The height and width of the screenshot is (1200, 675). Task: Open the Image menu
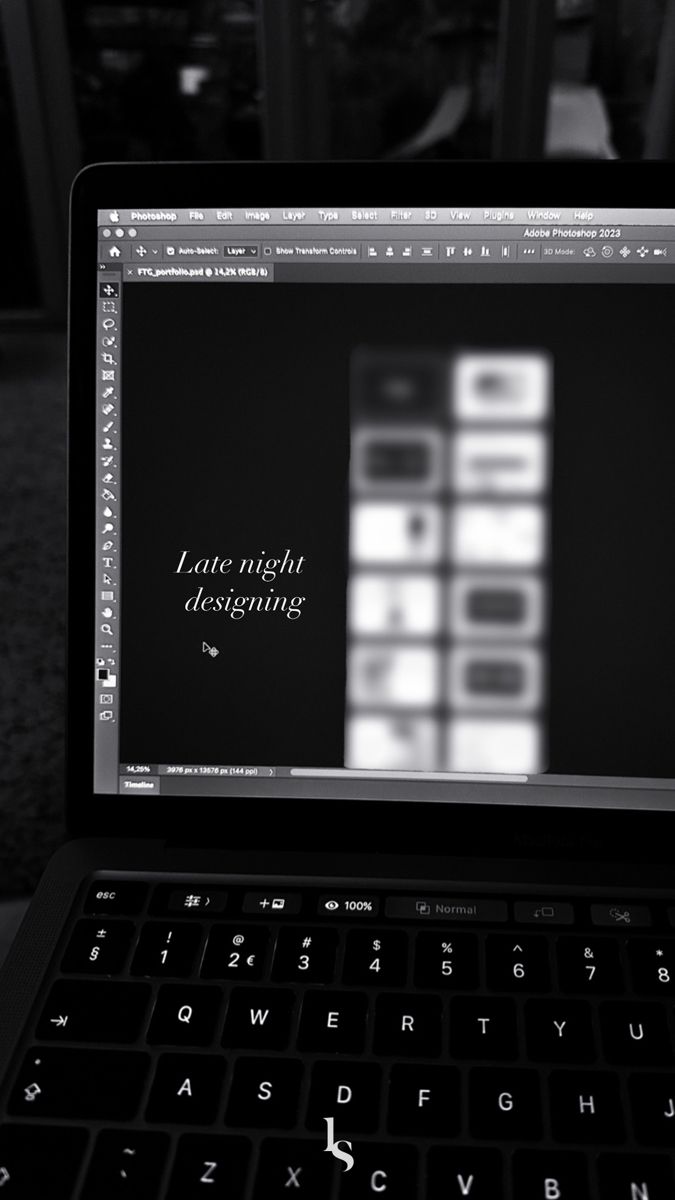pyautogui.click(x=258, y=216)
